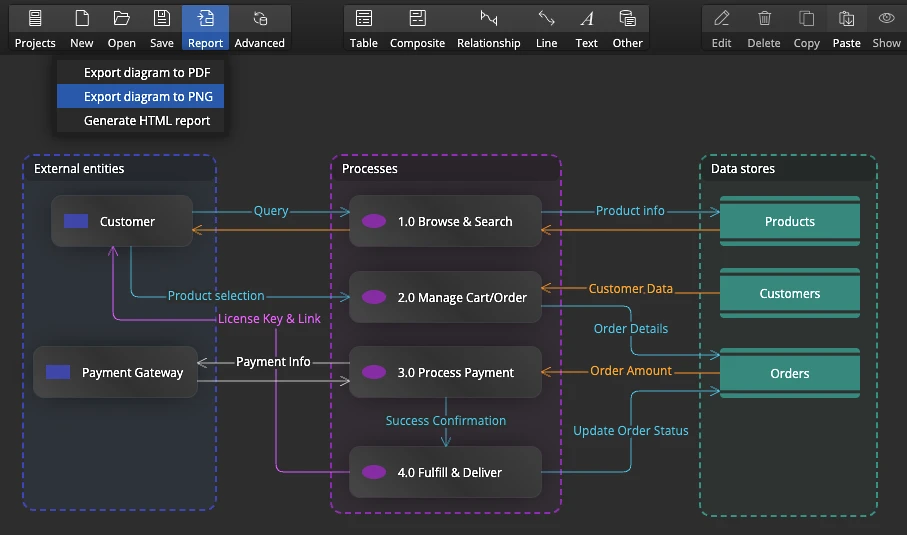Choose Export diagram to PDF

click(x=141, y=72)
